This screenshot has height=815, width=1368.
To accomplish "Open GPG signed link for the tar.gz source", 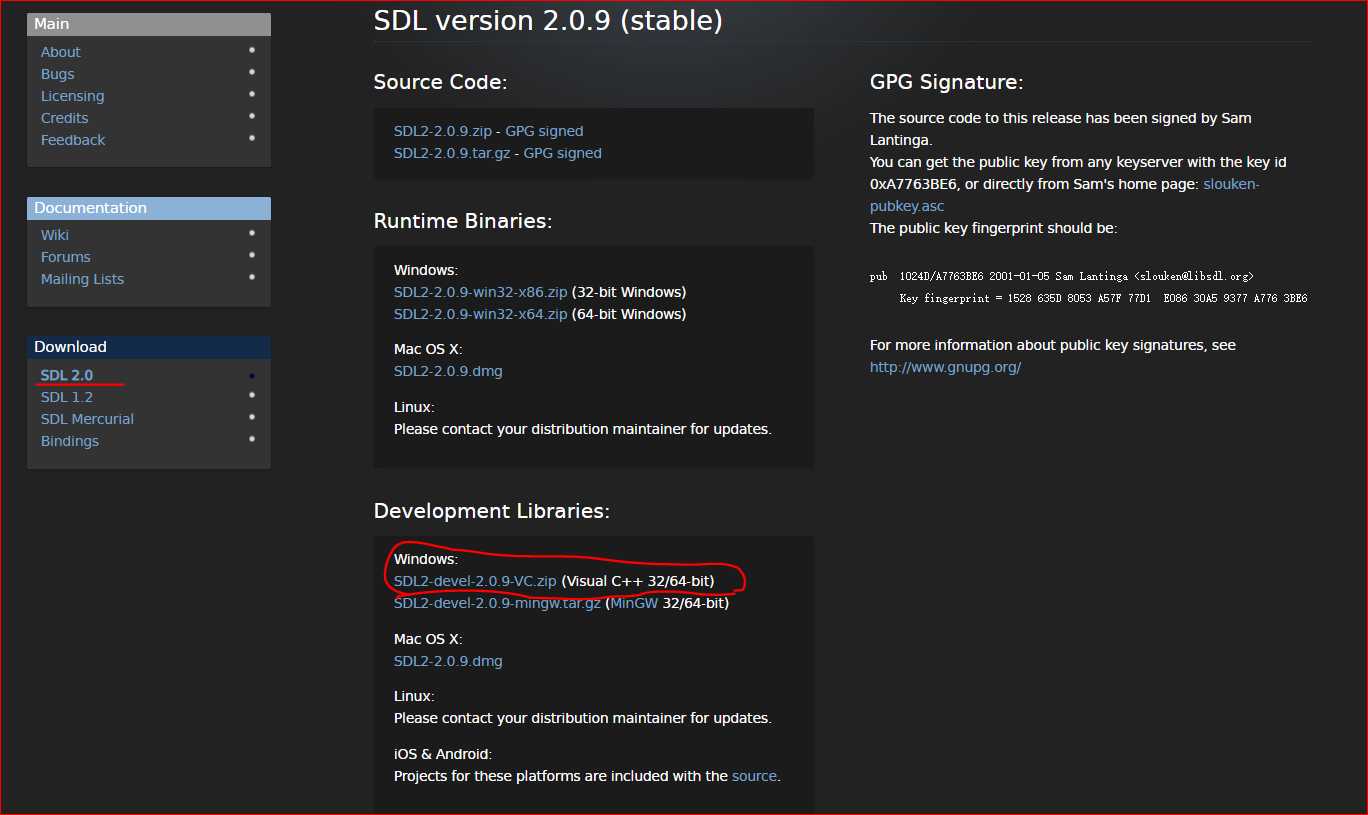I will (563, 153).
